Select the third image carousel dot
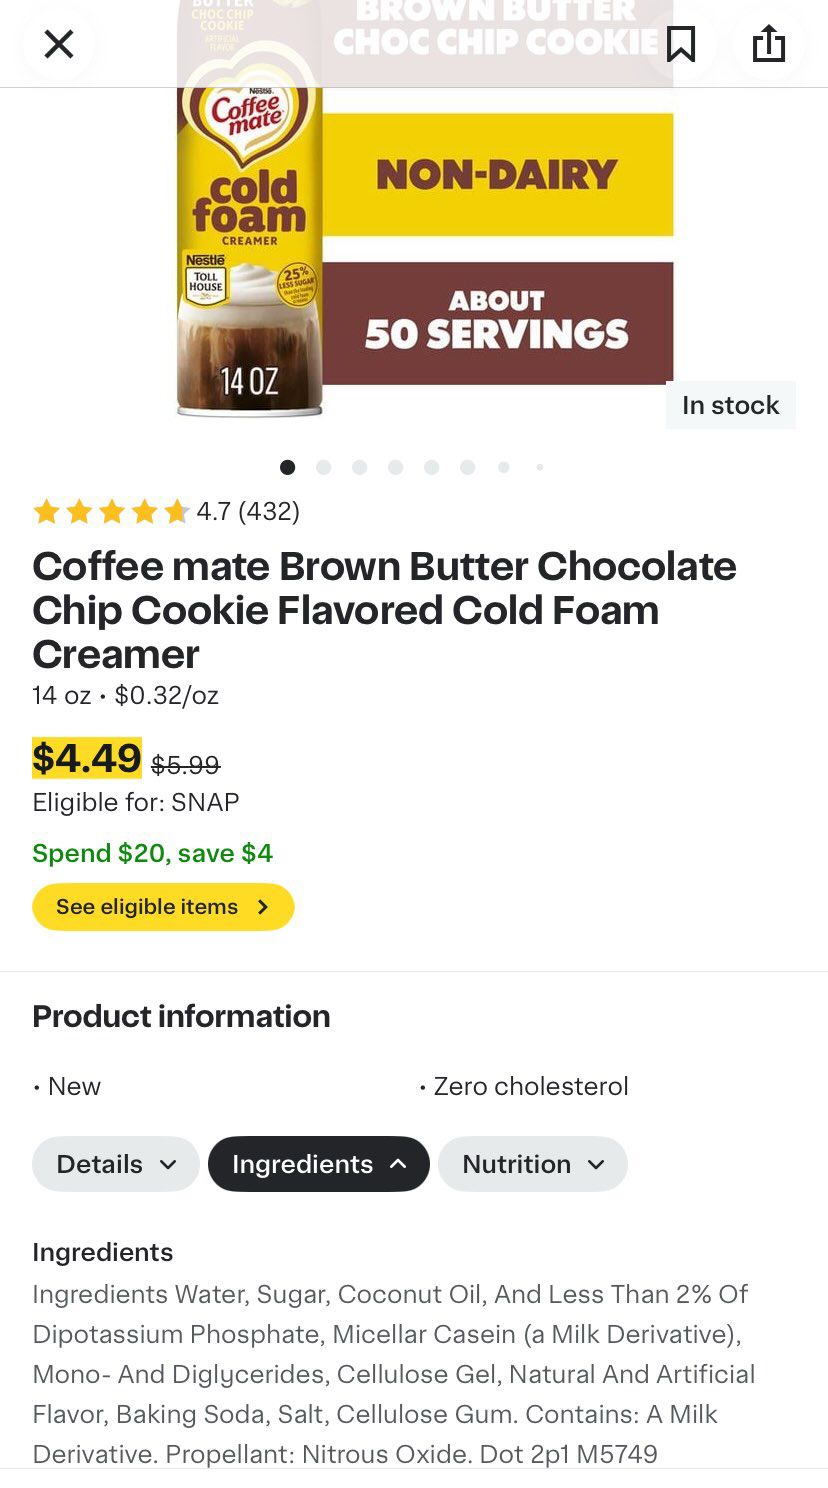This screenshot has height=1488, width=828. click(359, 467)
